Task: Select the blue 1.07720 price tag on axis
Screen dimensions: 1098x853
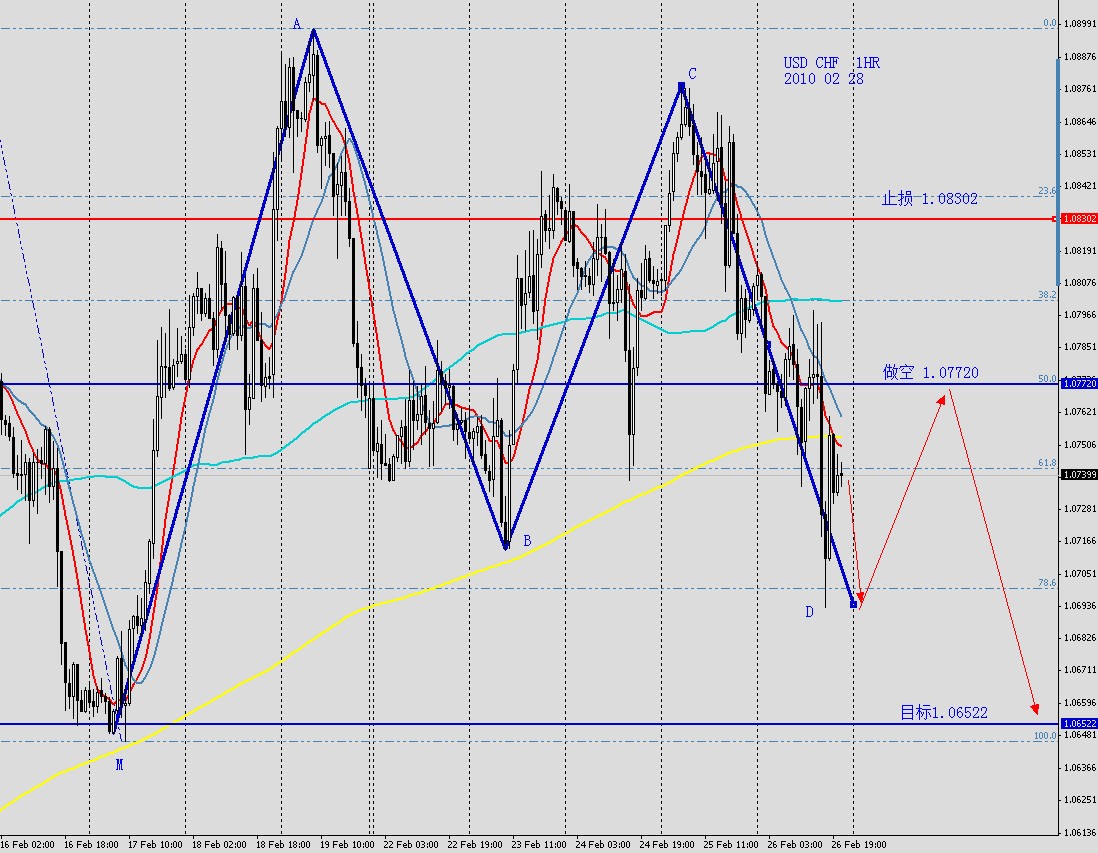Action: point(1078,383)
